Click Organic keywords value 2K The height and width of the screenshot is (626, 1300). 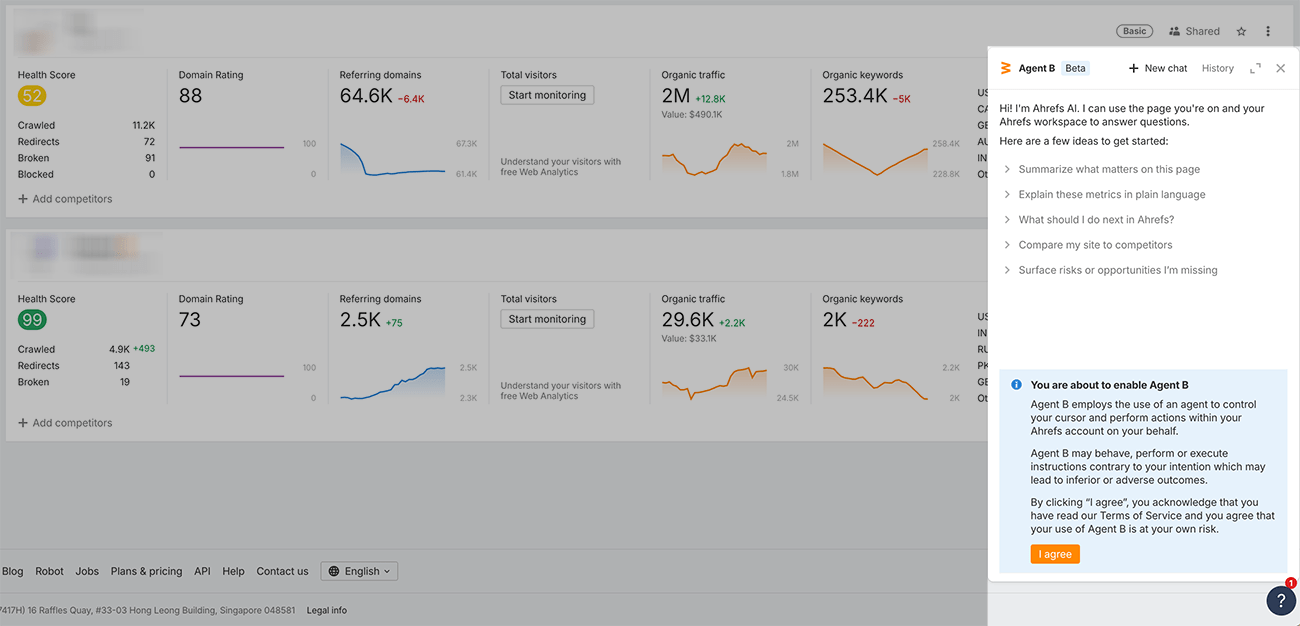coord(835,320)
